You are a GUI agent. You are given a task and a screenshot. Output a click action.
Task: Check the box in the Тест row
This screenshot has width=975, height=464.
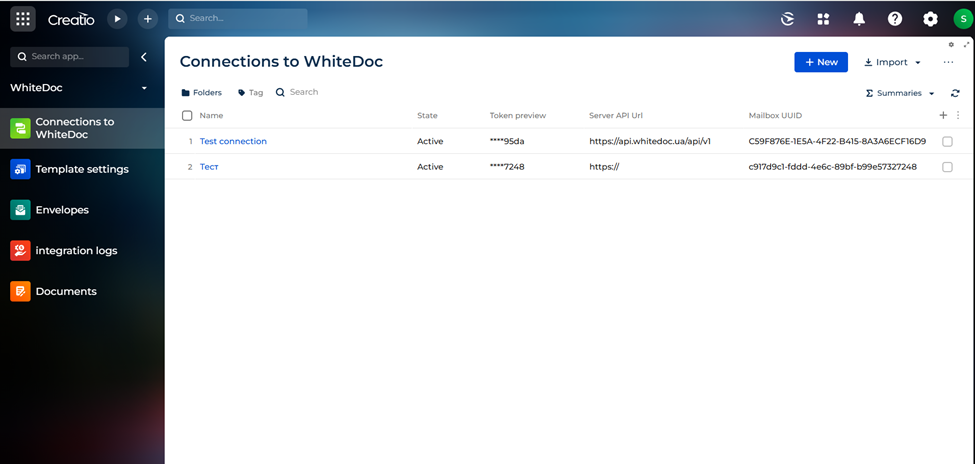point(947,167)
